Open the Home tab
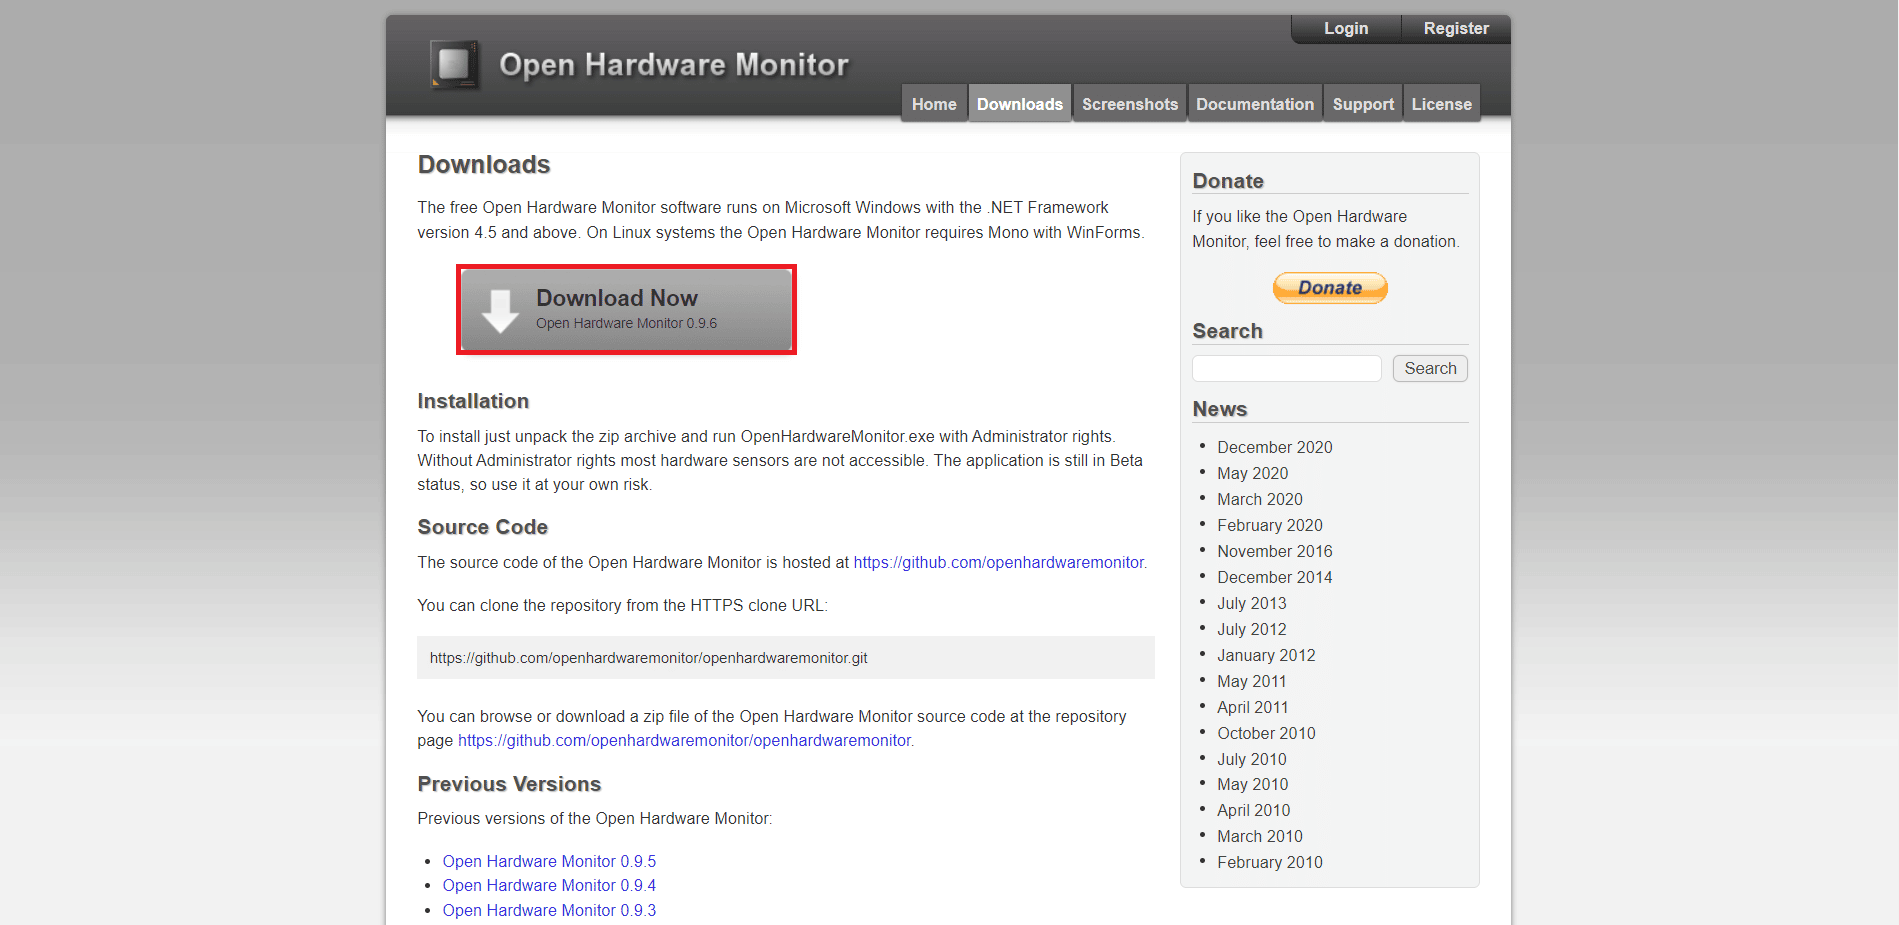1899x925 pixels. pos(934,104)
